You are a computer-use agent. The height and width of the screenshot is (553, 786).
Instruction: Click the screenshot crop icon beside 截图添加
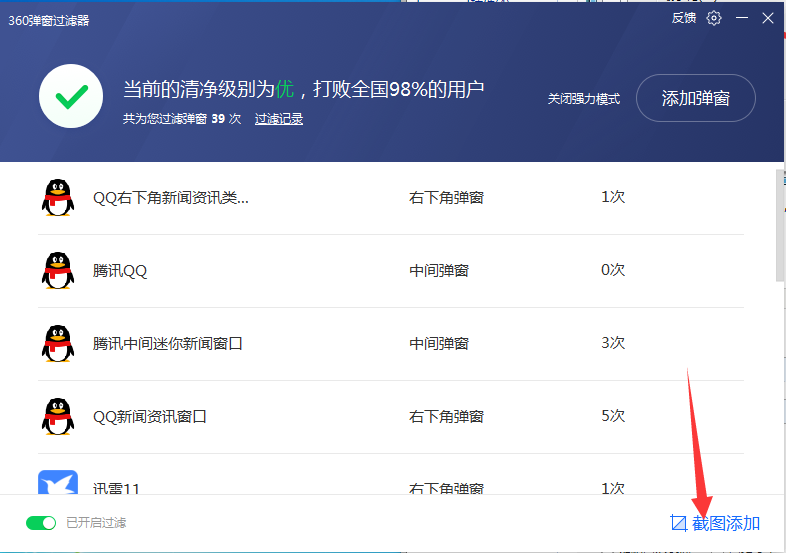(x=678, y=523)
